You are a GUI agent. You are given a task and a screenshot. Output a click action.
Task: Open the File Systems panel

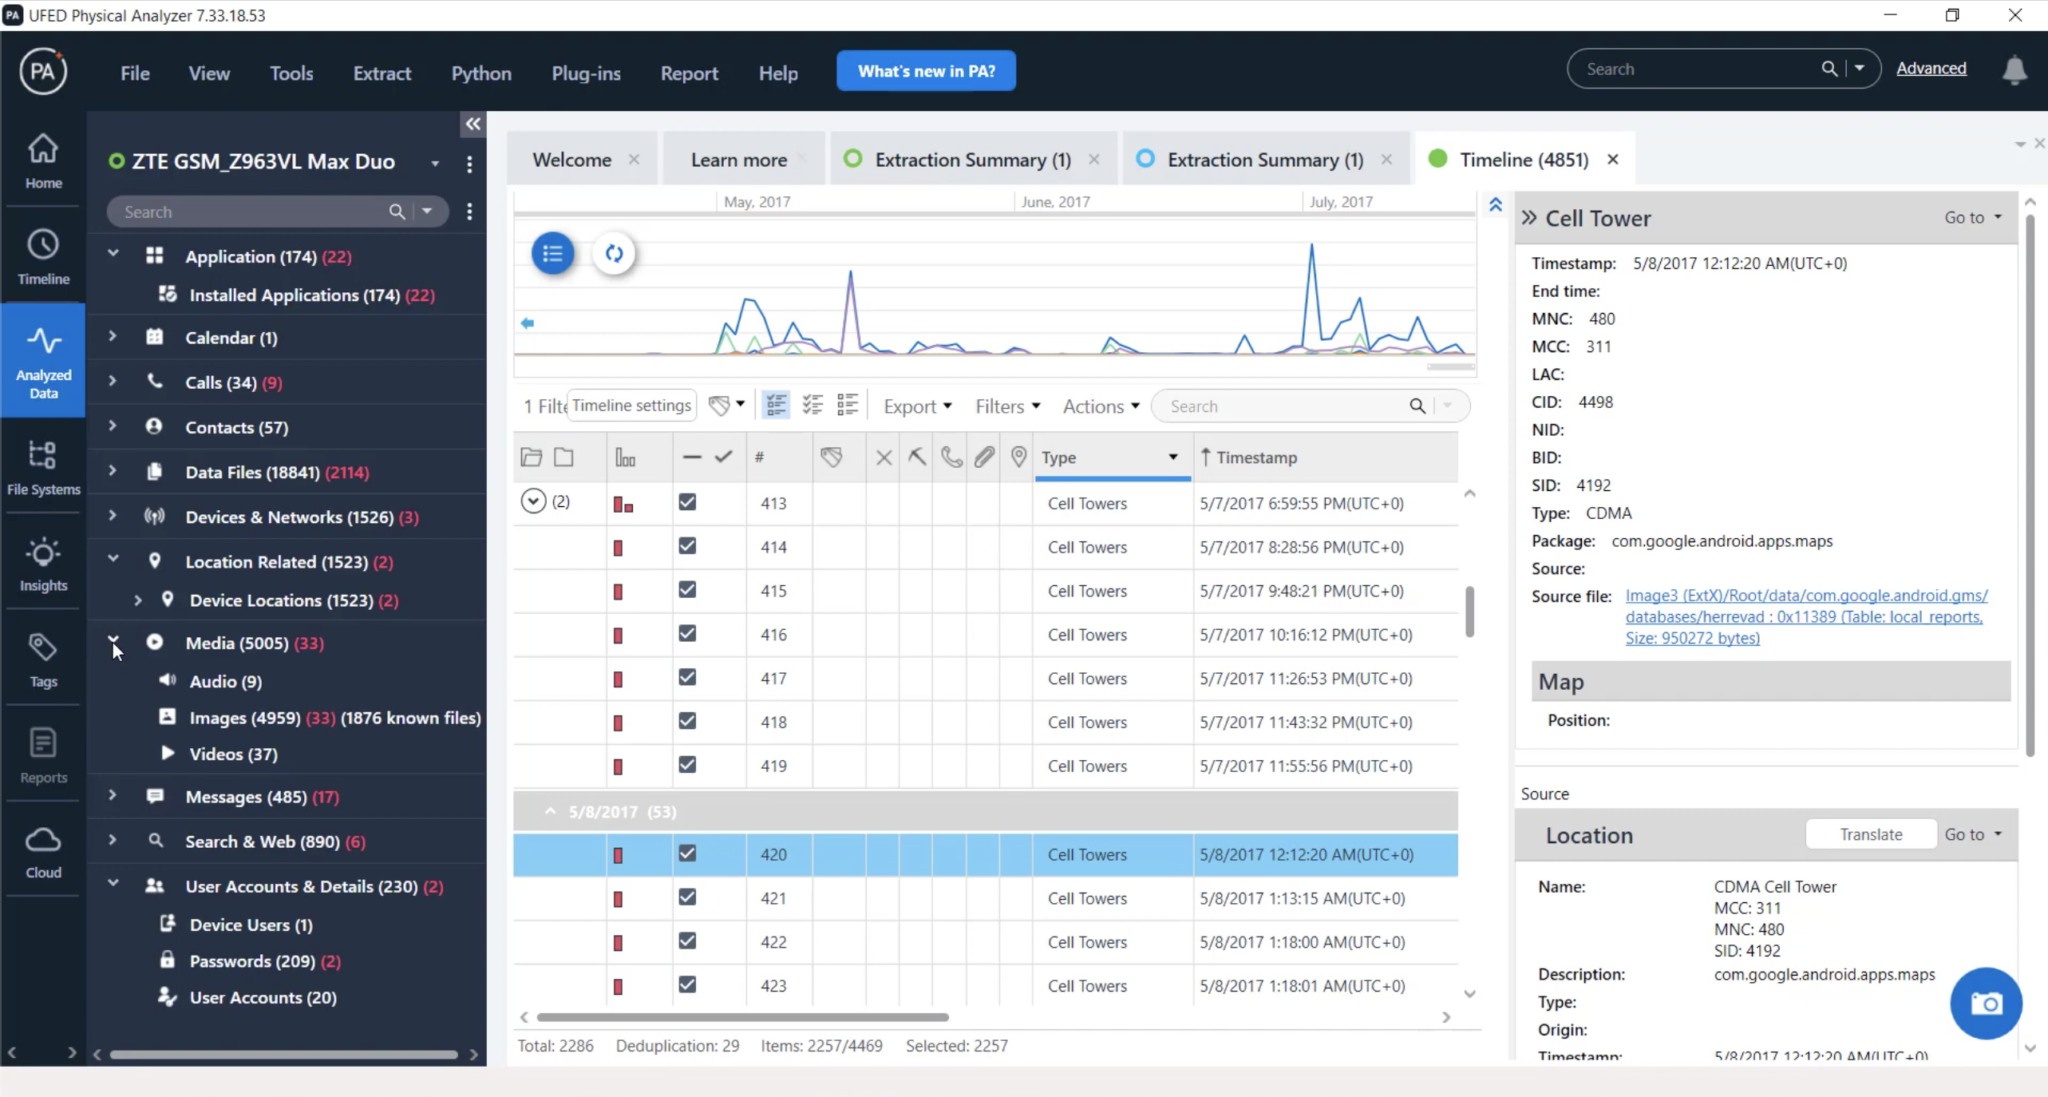(x=42, y=467)
